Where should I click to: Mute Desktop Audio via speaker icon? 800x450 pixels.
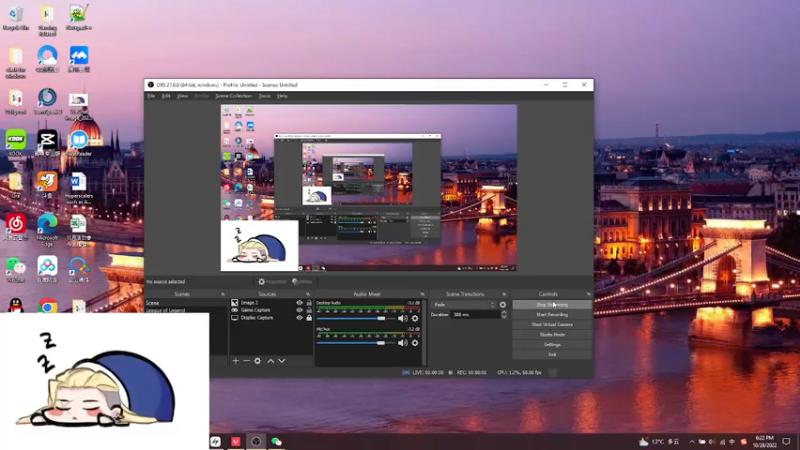pos(403,318)
